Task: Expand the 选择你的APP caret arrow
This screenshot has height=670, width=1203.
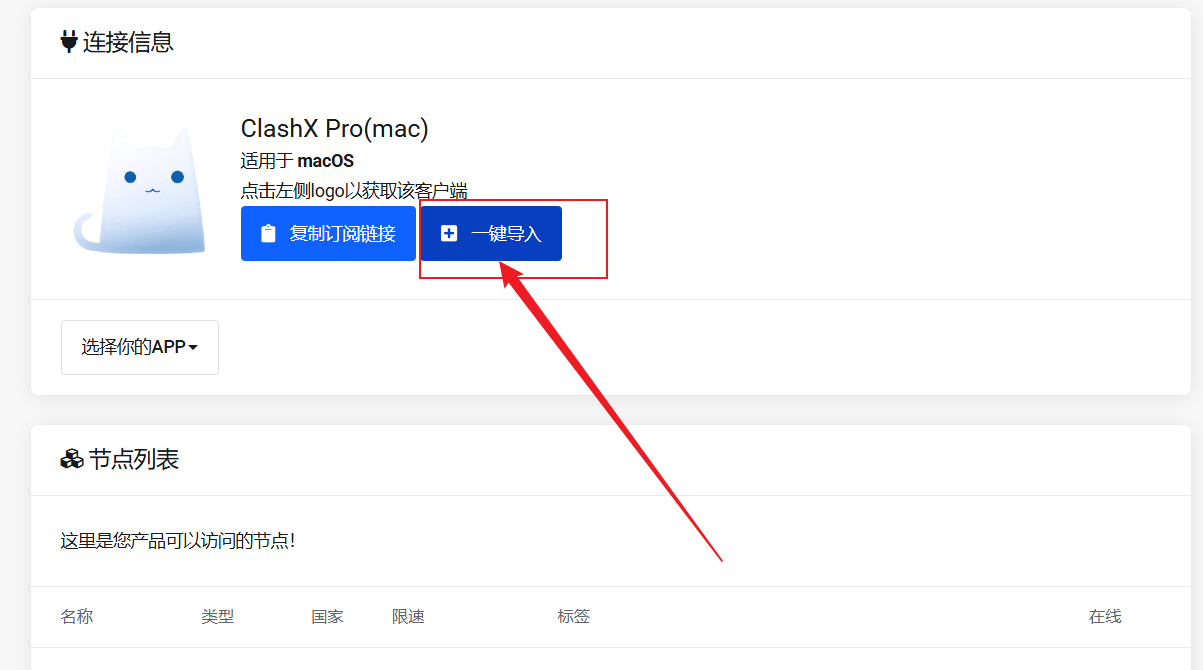Action: coord(193,348)
